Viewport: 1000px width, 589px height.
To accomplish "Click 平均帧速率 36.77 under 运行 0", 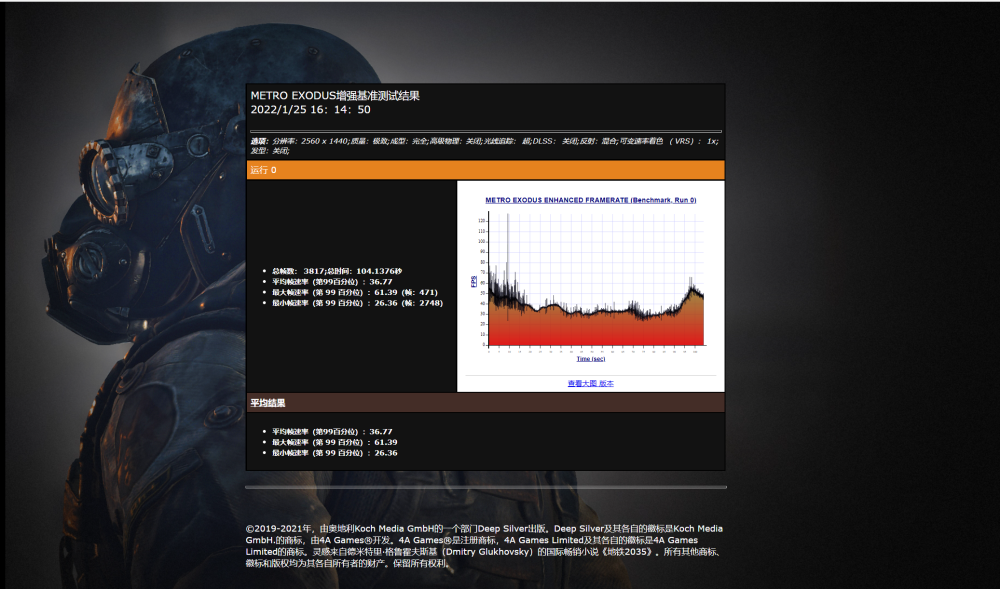I will (332, 282).
